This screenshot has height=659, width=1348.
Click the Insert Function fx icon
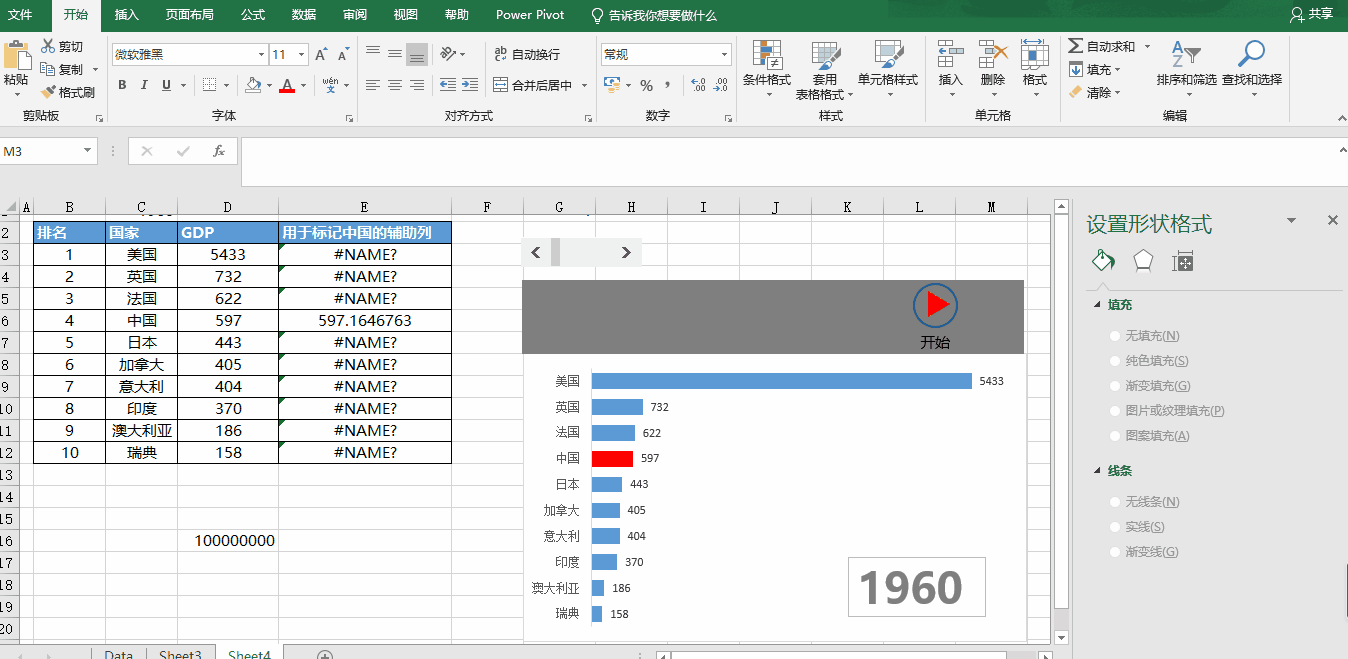click(219, 151)
